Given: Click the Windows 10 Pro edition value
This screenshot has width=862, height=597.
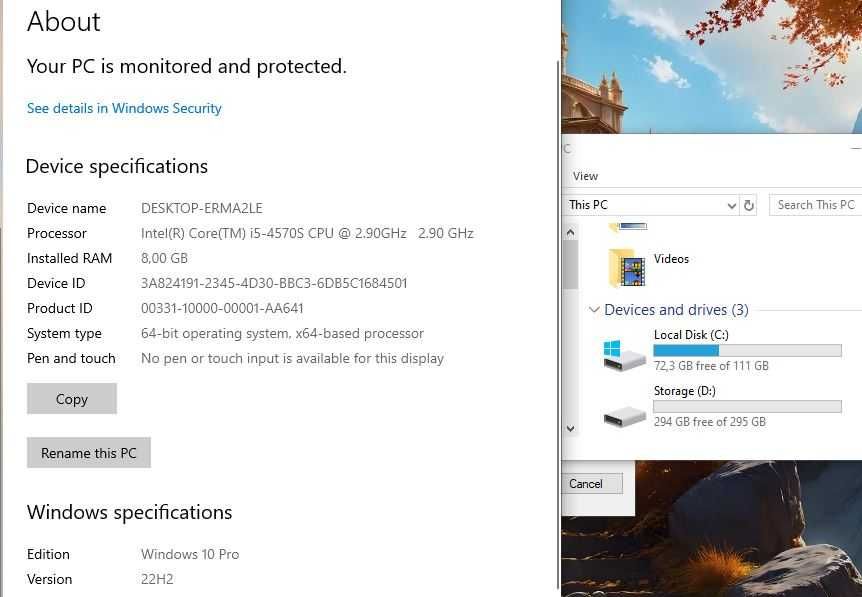Looking at the screenshot, I should pos(190,554).
